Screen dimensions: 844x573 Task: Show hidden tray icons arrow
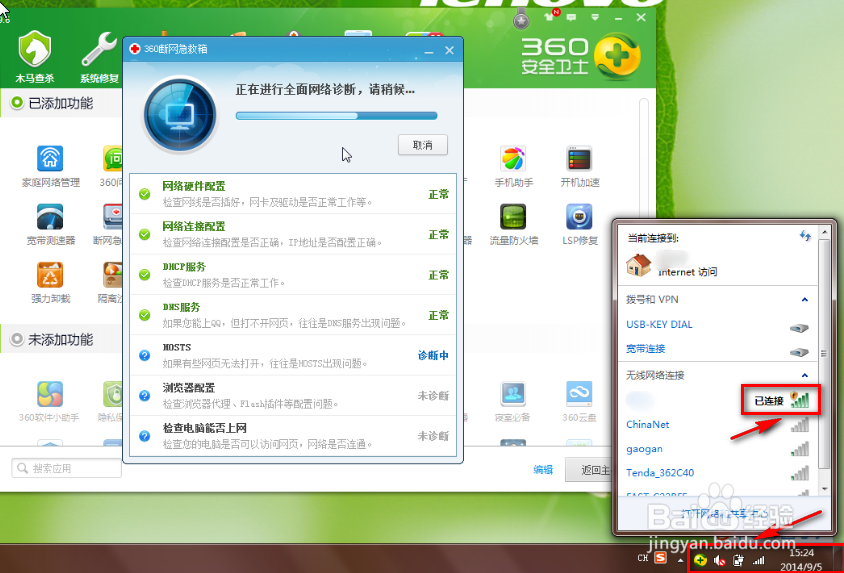click(681, 560)
